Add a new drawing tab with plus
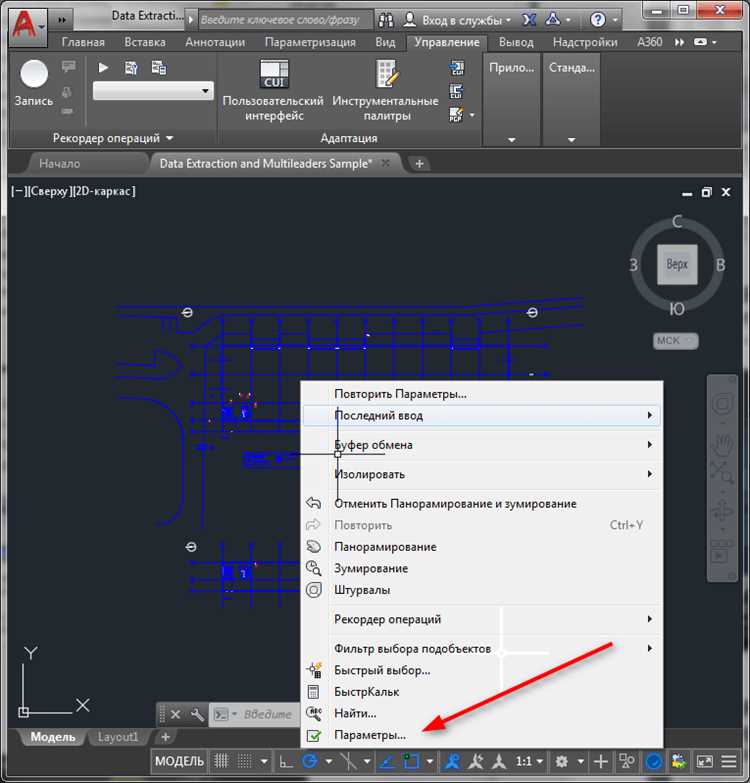Viewport: 750px width, 783px height. pos(419,163)
